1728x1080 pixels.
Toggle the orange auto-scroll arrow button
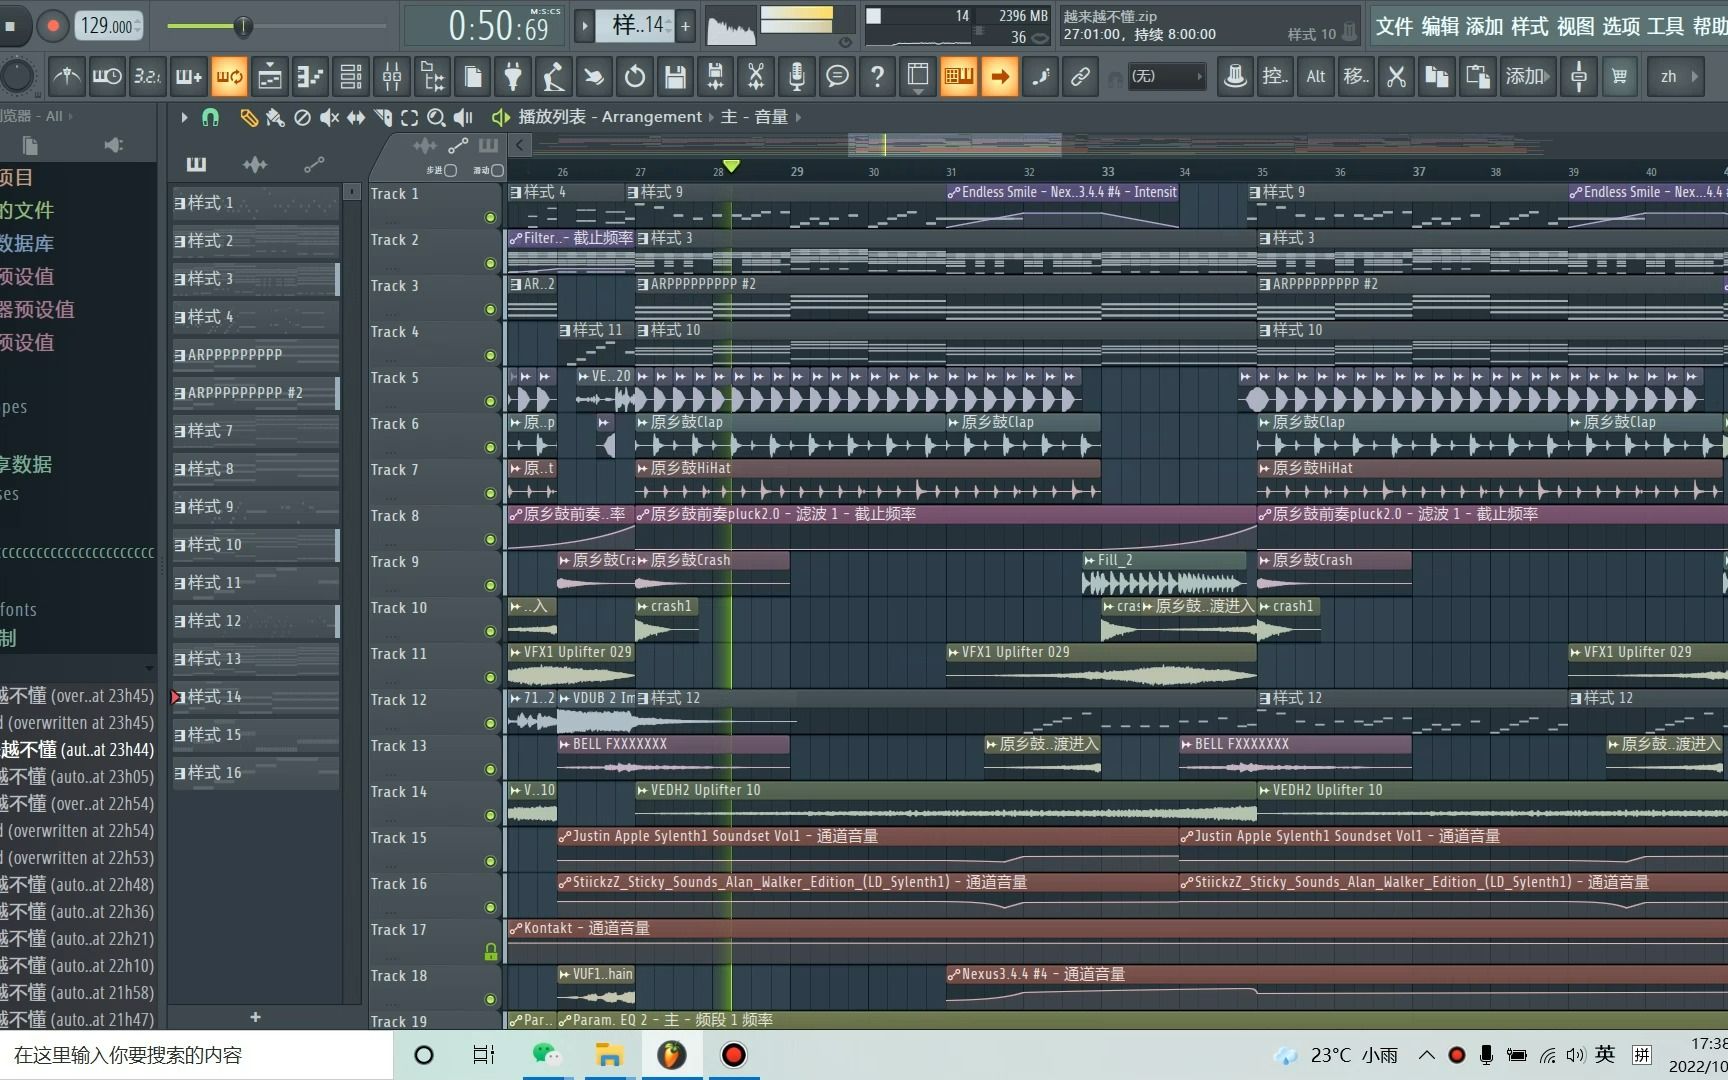tap(999, 76)
